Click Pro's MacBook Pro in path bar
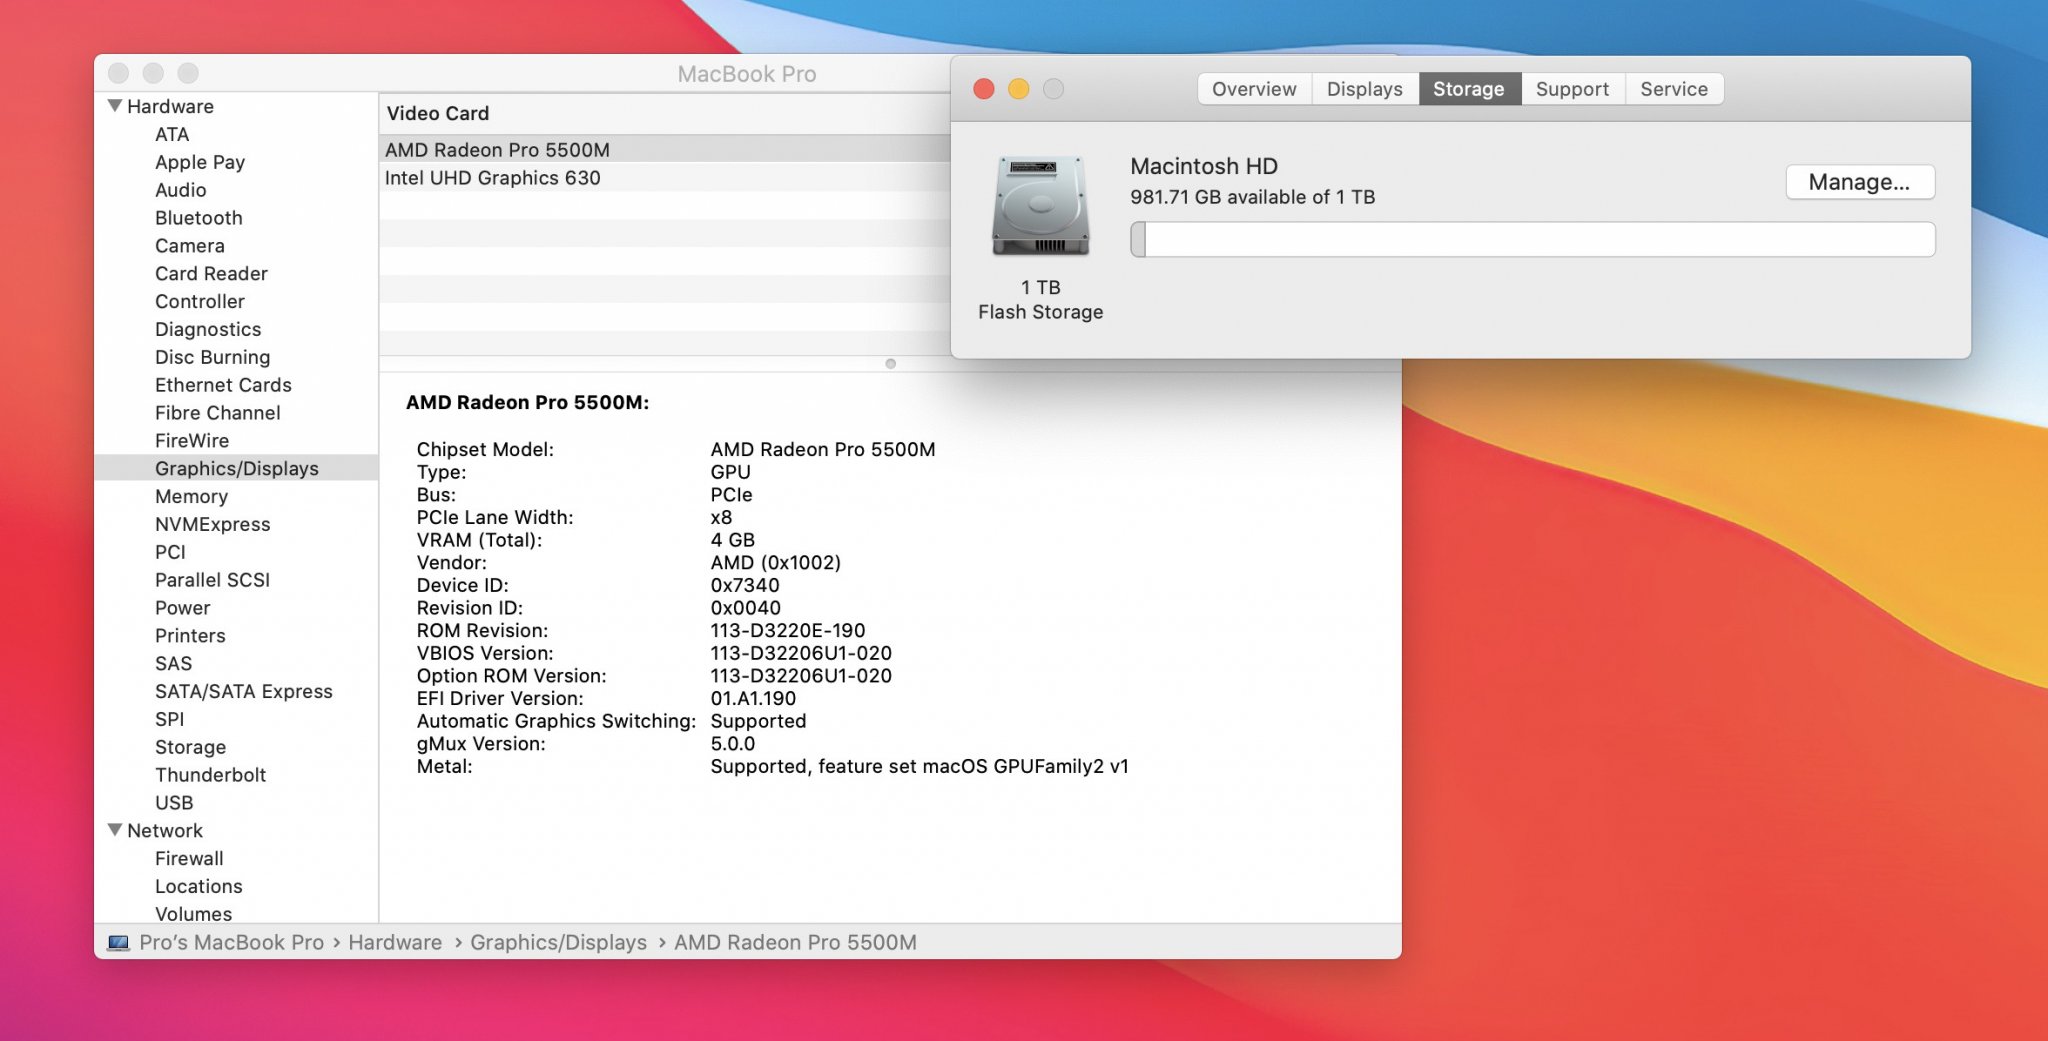 [x=231, y=942]
